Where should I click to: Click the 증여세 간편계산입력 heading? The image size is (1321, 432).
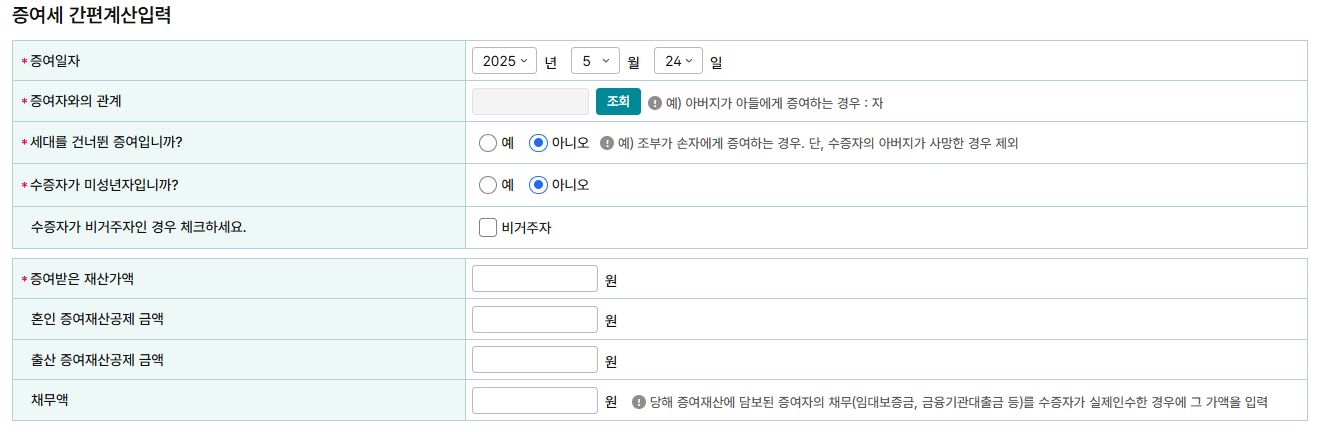[x=91, y=16]
